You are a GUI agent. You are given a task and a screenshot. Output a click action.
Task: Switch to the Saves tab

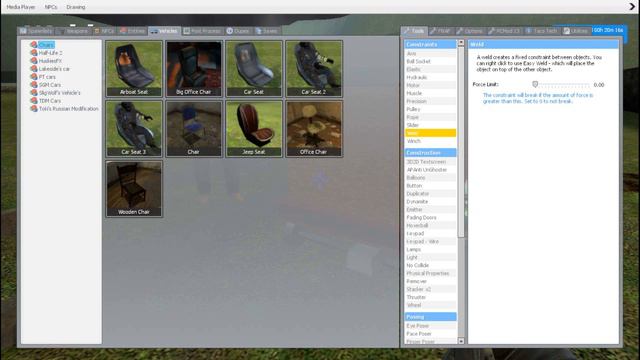267,31
